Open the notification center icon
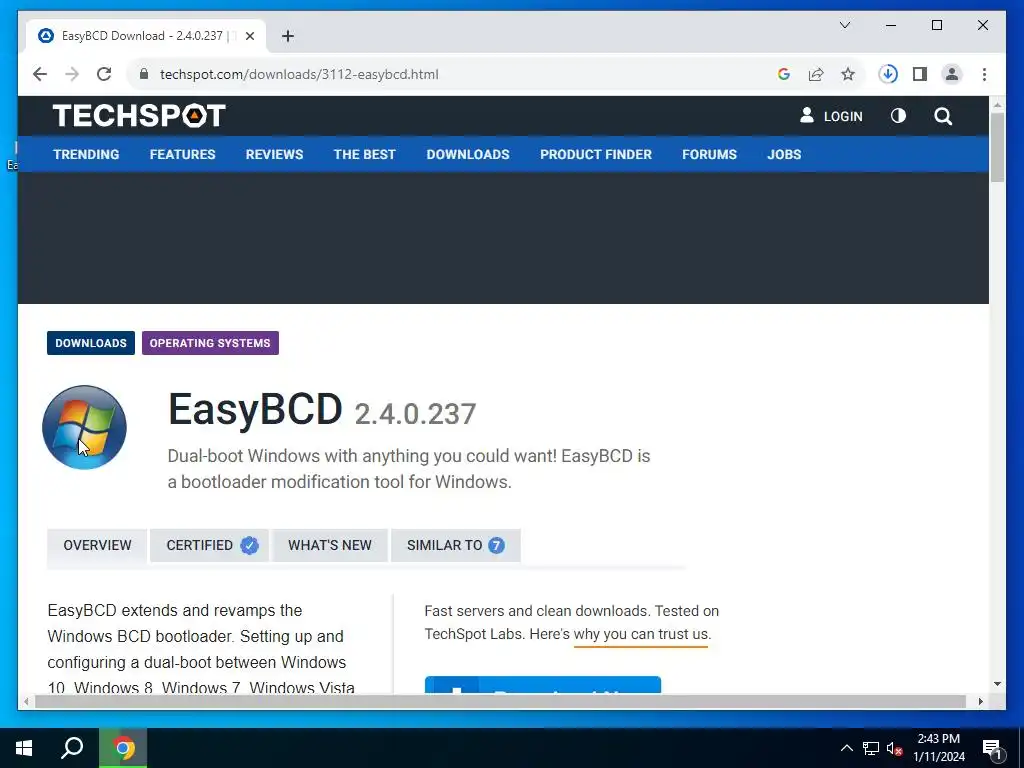 [992, 749]
